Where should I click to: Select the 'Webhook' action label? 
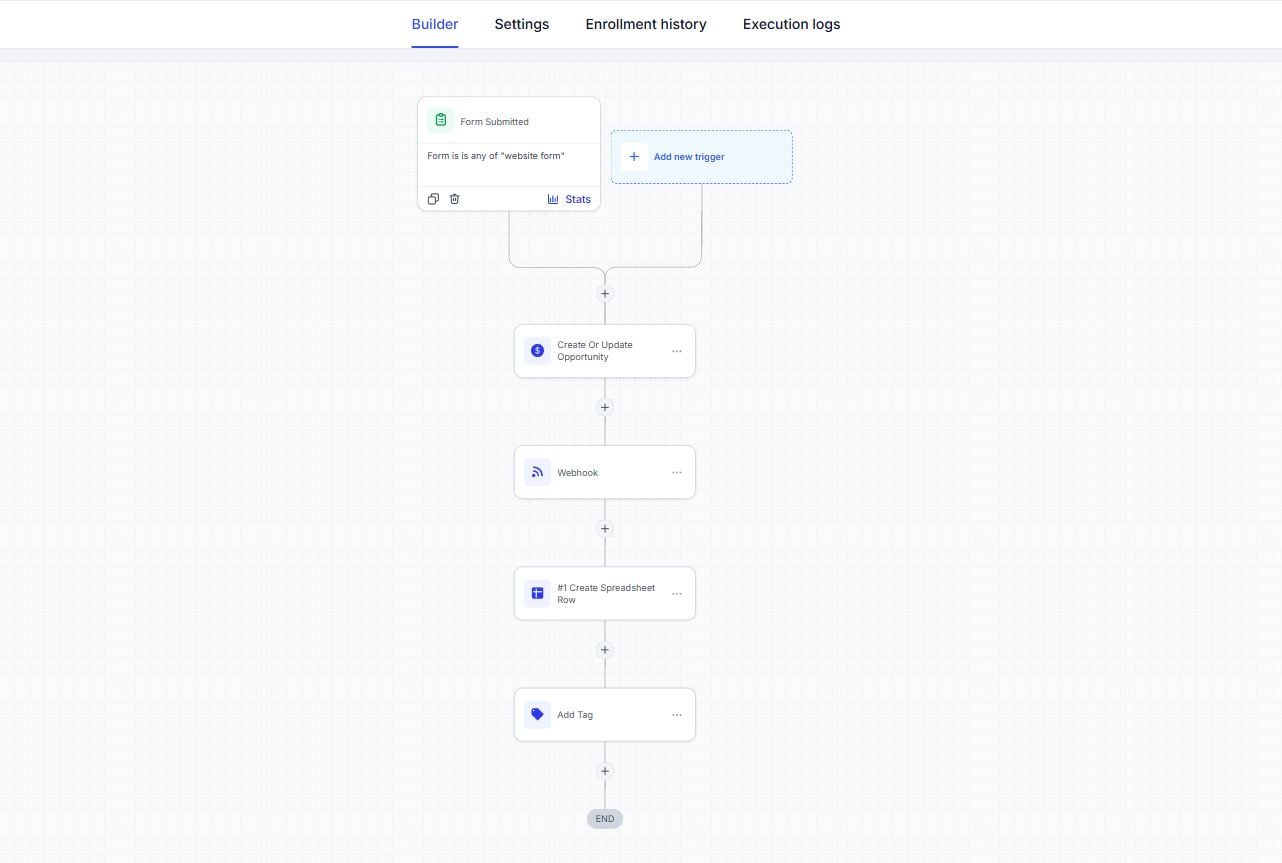[577, 473]
